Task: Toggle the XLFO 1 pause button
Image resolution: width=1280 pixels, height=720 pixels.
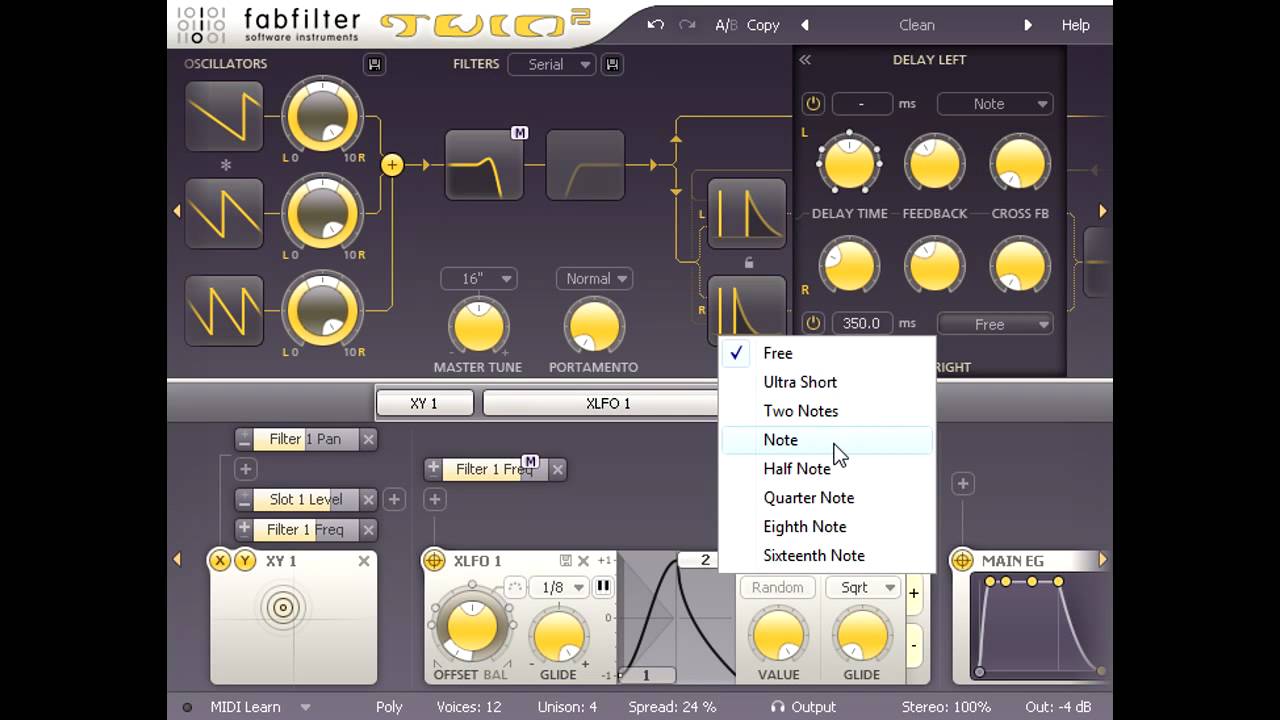Action: [603, 587]
